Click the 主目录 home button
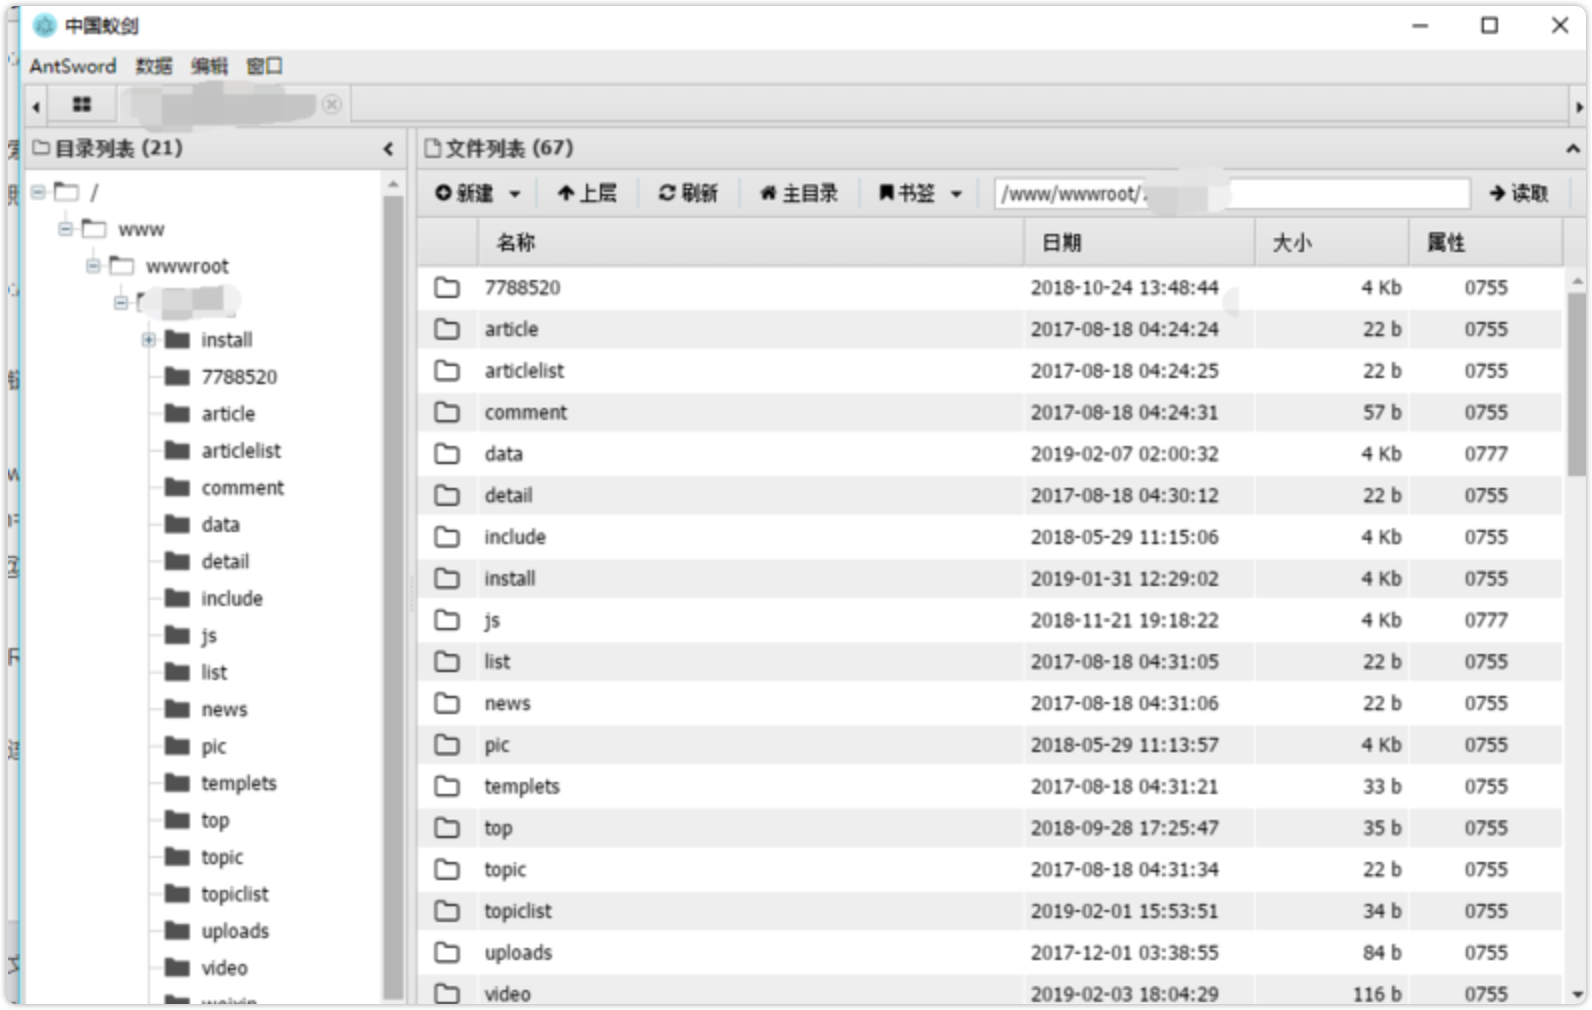Viewport: 1592px width, 1010px height. 798,193
